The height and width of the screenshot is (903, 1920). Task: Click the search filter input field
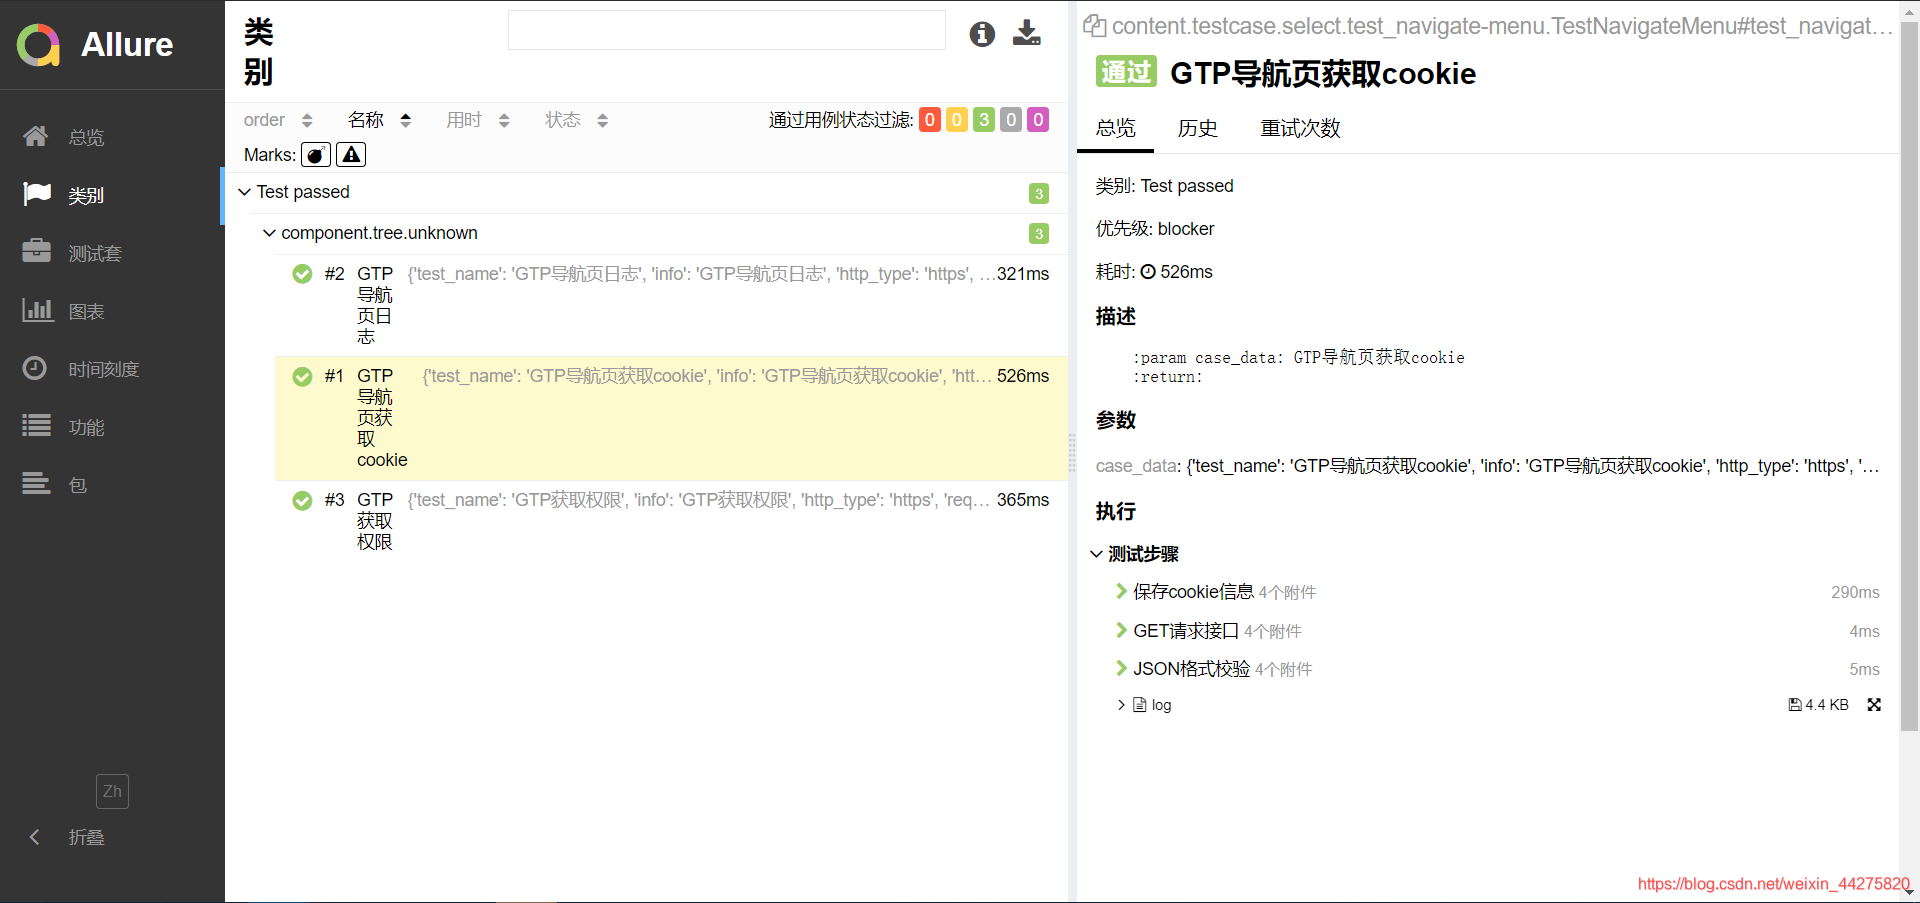727,30
